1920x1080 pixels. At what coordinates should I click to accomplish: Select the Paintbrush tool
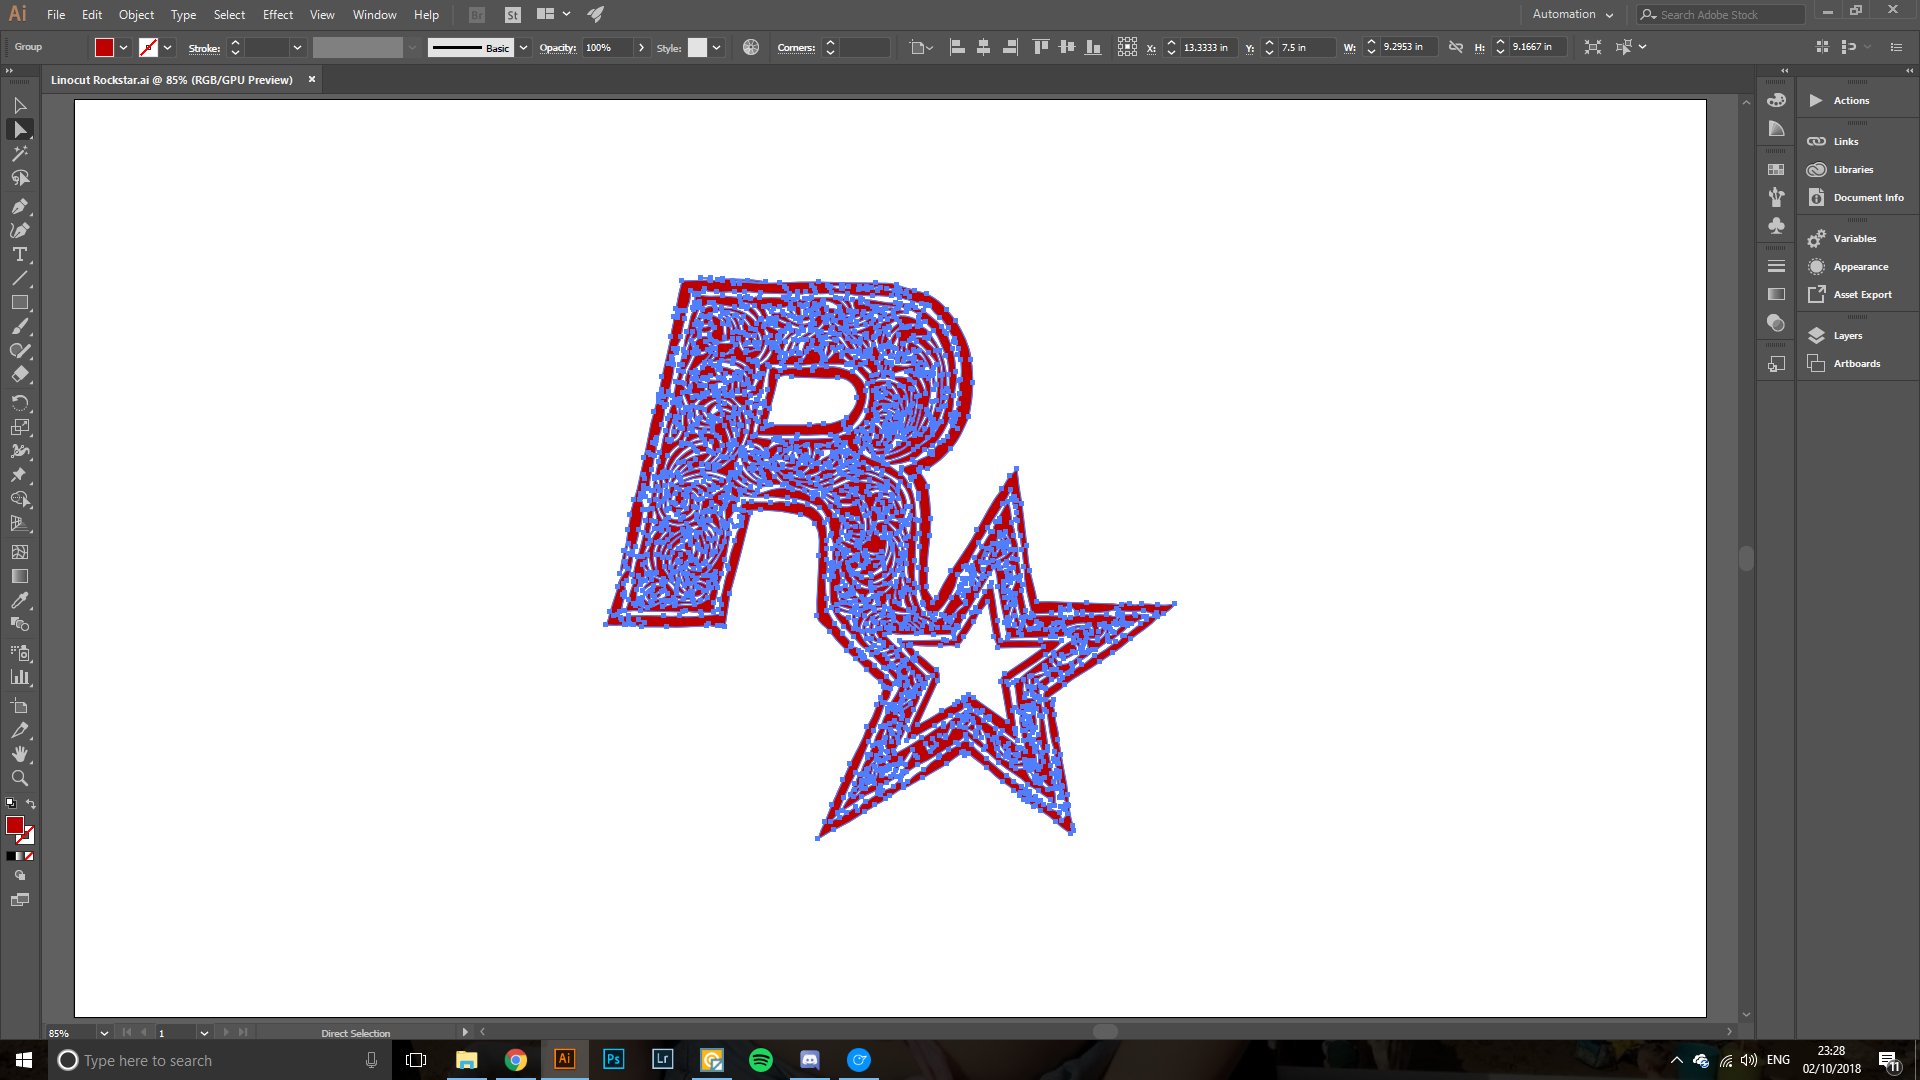pyautogui.click(x=19, y=327)
